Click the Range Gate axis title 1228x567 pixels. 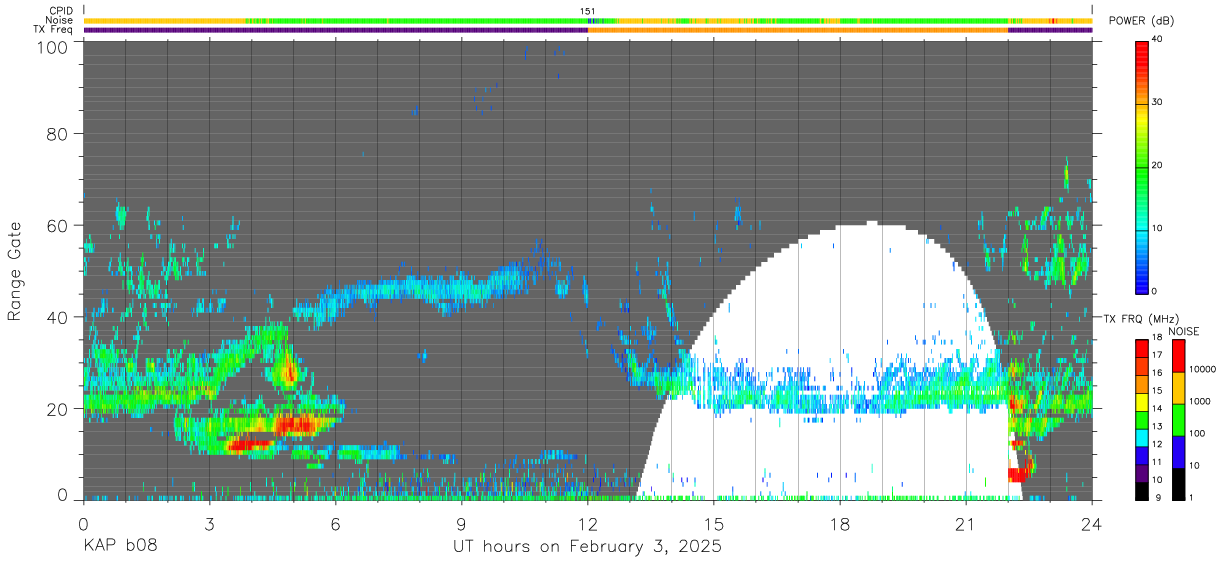15,271
